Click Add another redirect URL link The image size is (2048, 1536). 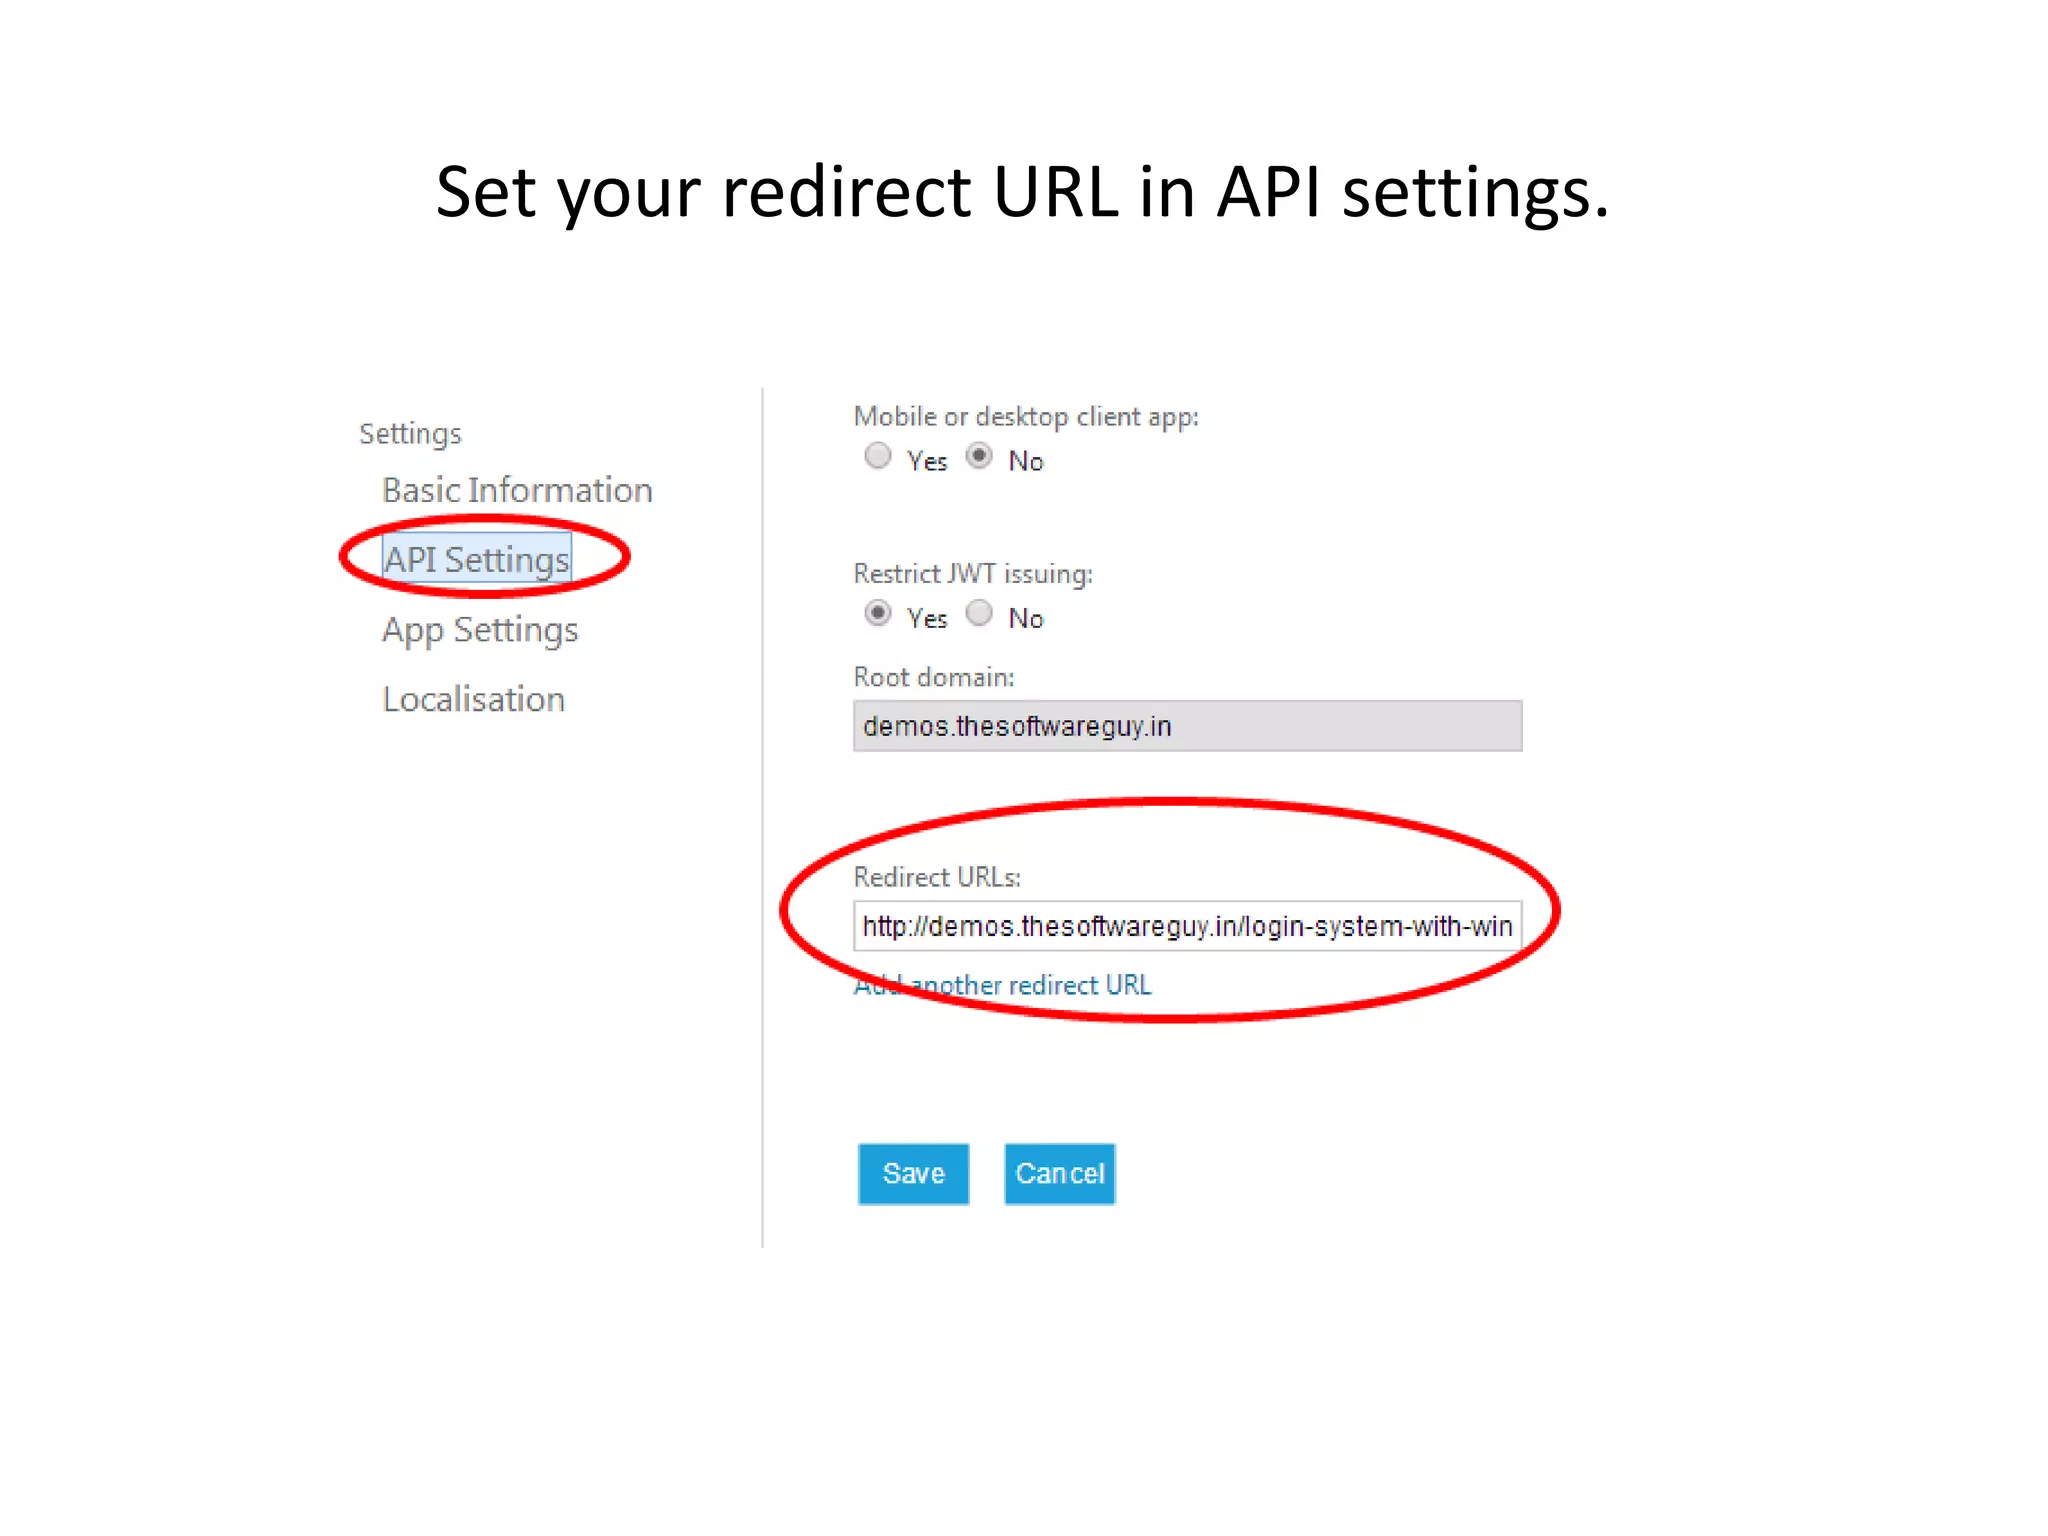tap(1002, 986)
